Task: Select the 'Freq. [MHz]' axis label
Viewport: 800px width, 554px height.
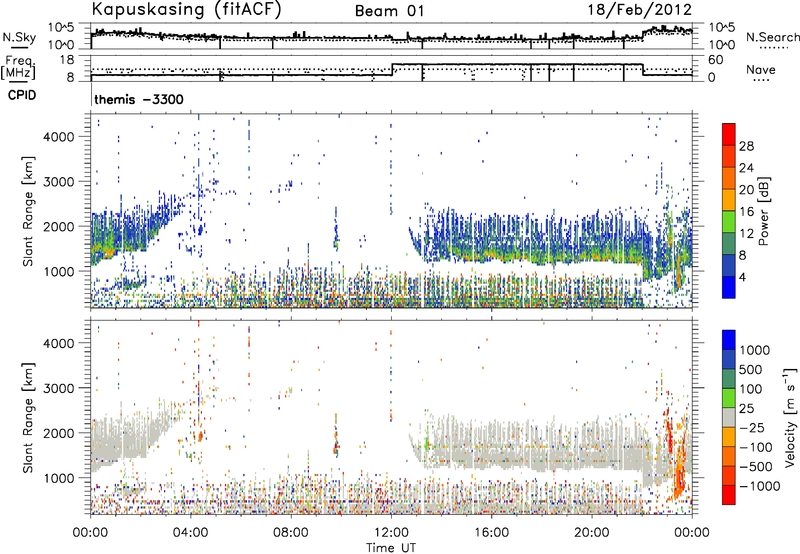Action: 19,68
